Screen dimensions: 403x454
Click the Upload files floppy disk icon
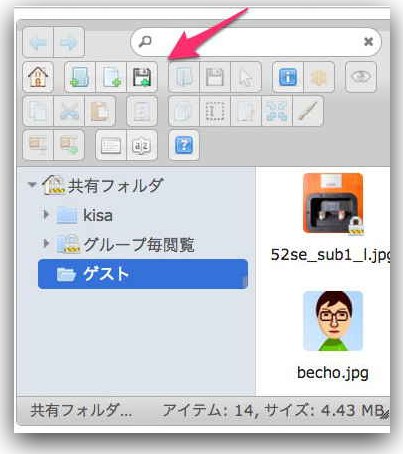[142, 77]
